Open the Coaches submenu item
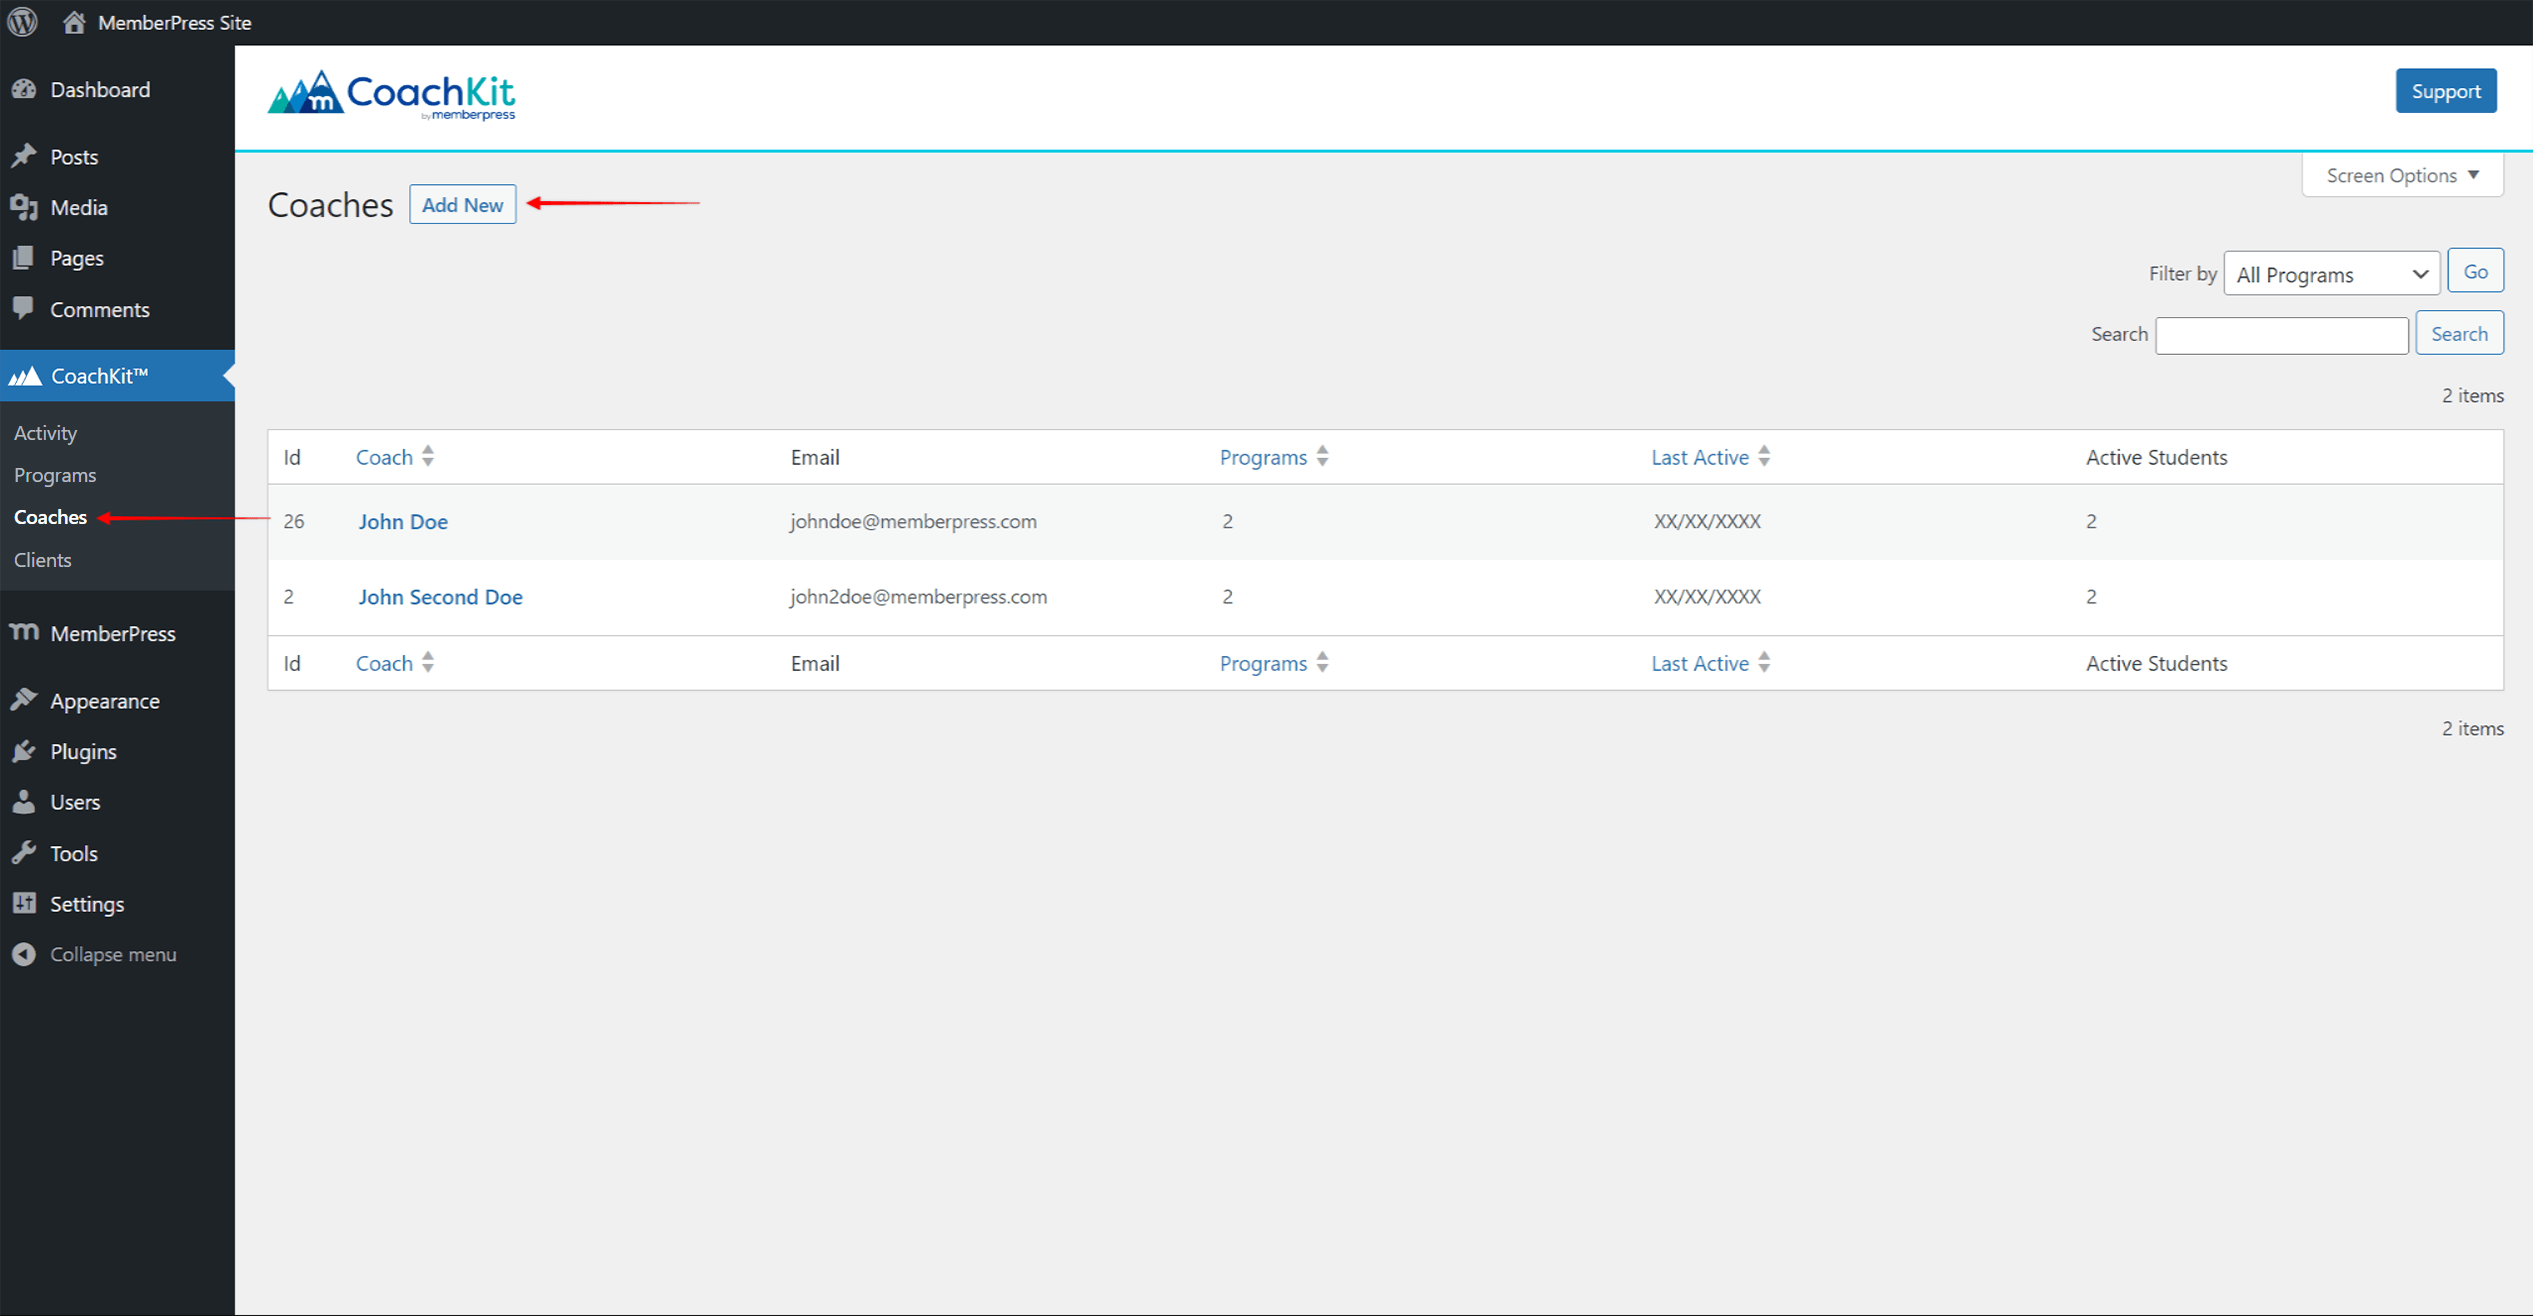 point(50,516)
